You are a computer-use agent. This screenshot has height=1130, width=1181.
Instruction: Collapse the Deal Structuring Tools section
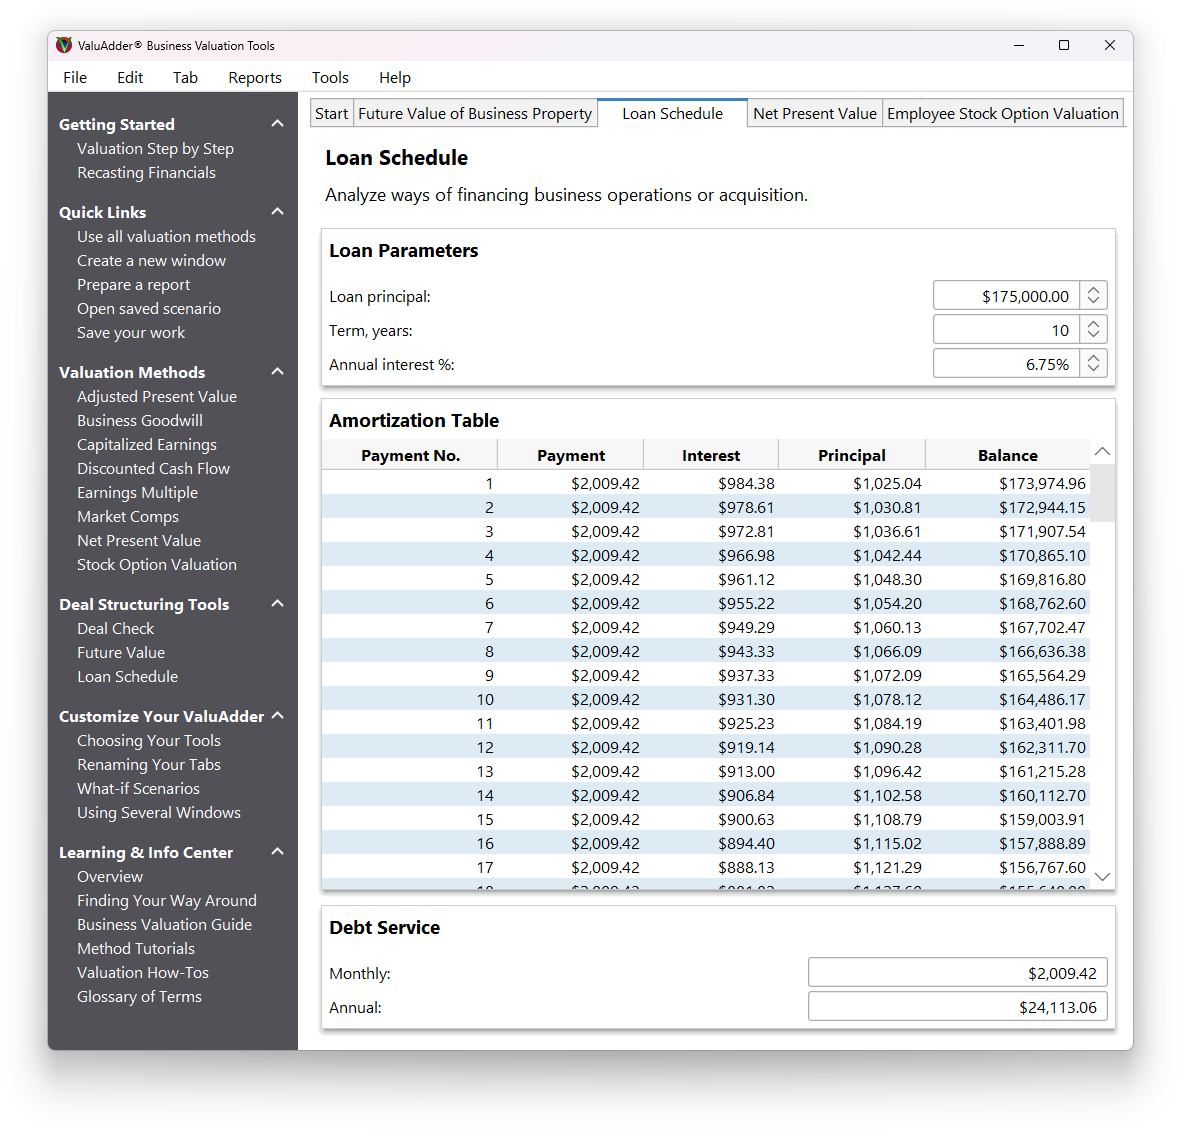click(x=277, y=603)
